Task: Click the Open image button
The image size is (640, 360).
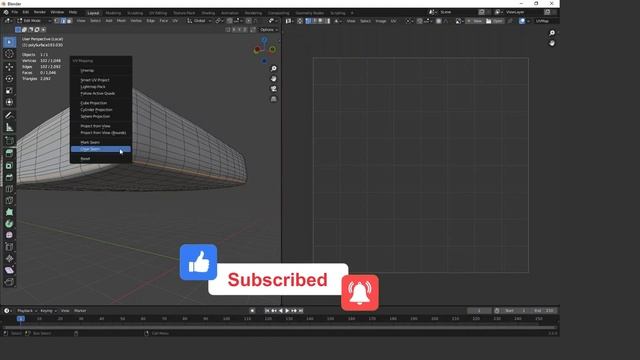Action: tap(494, 21)
